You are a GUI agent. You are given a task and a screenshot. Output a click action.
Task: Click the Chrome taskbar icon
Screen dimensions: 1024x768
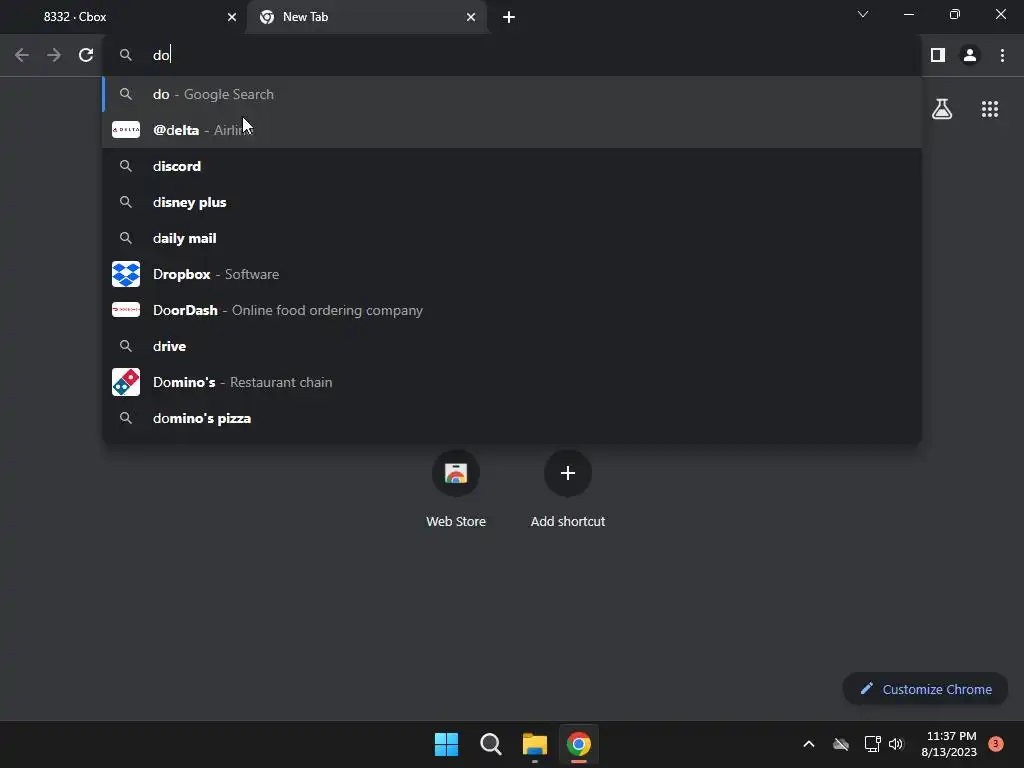tap(579, 744)
